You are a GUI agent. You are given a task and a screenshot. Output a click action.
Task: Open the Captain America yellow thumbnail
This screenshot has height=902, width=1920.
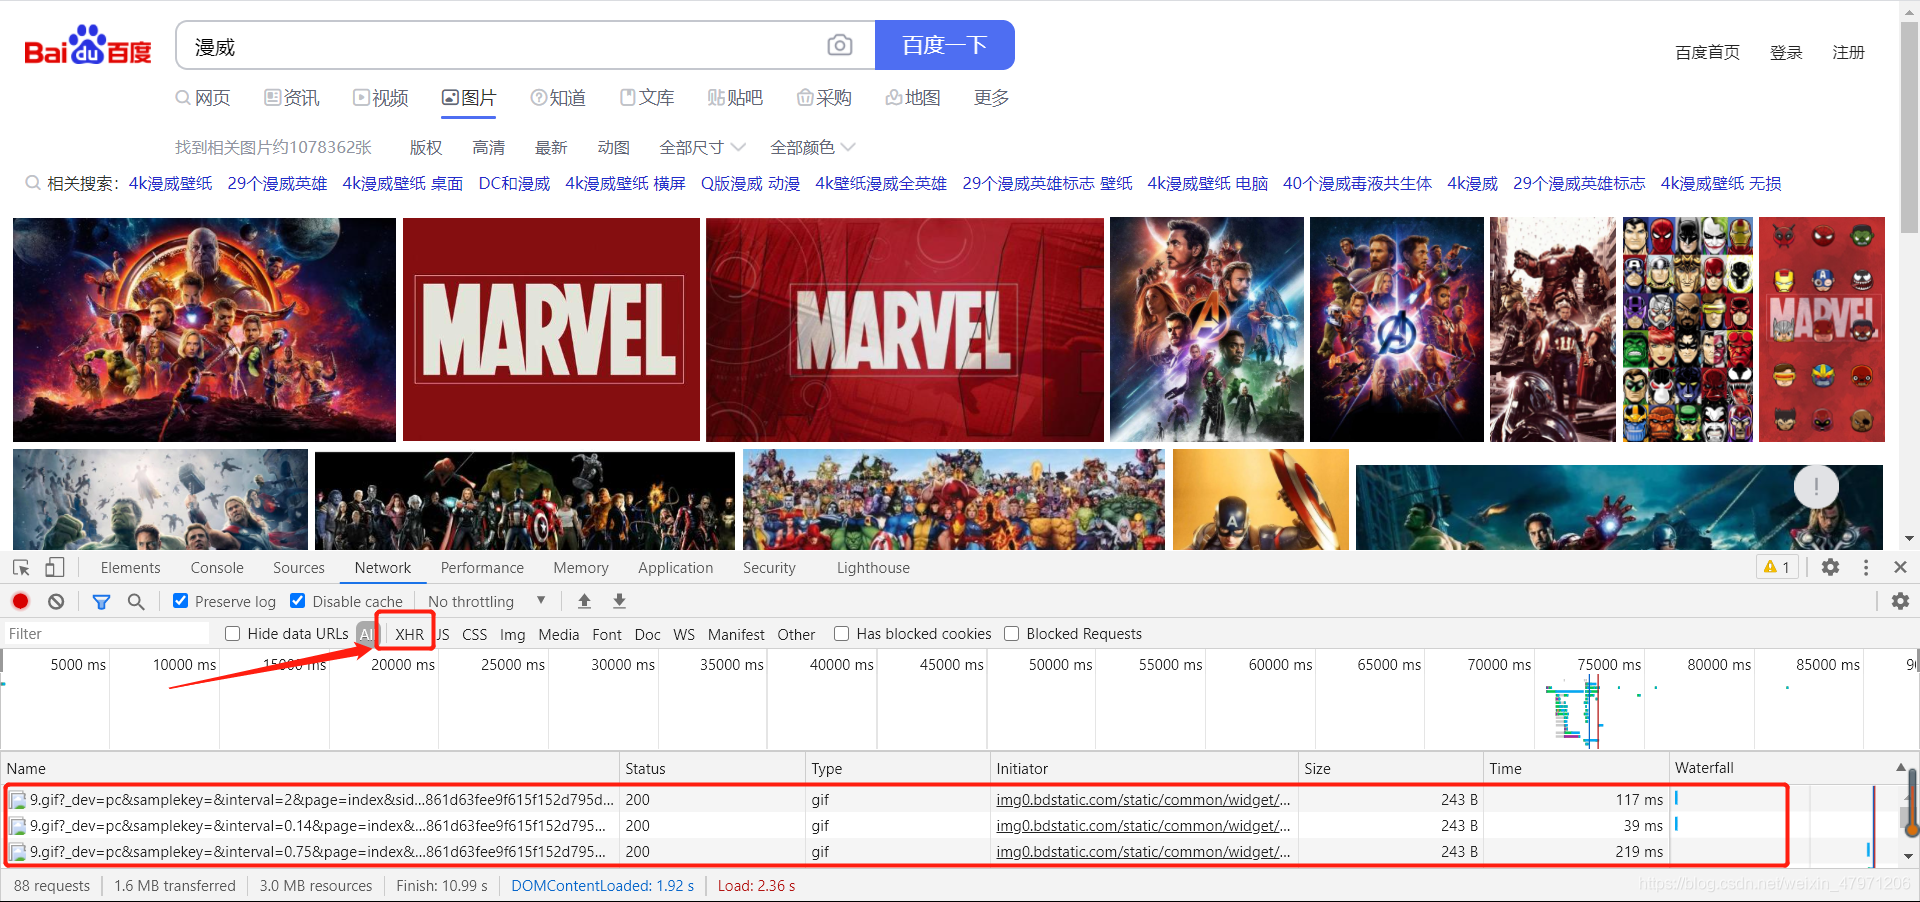coord(1261,499)
